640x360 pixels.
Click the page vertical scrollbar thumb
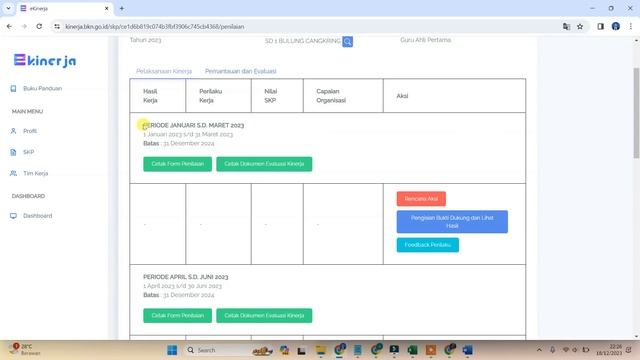pos(636,113)
